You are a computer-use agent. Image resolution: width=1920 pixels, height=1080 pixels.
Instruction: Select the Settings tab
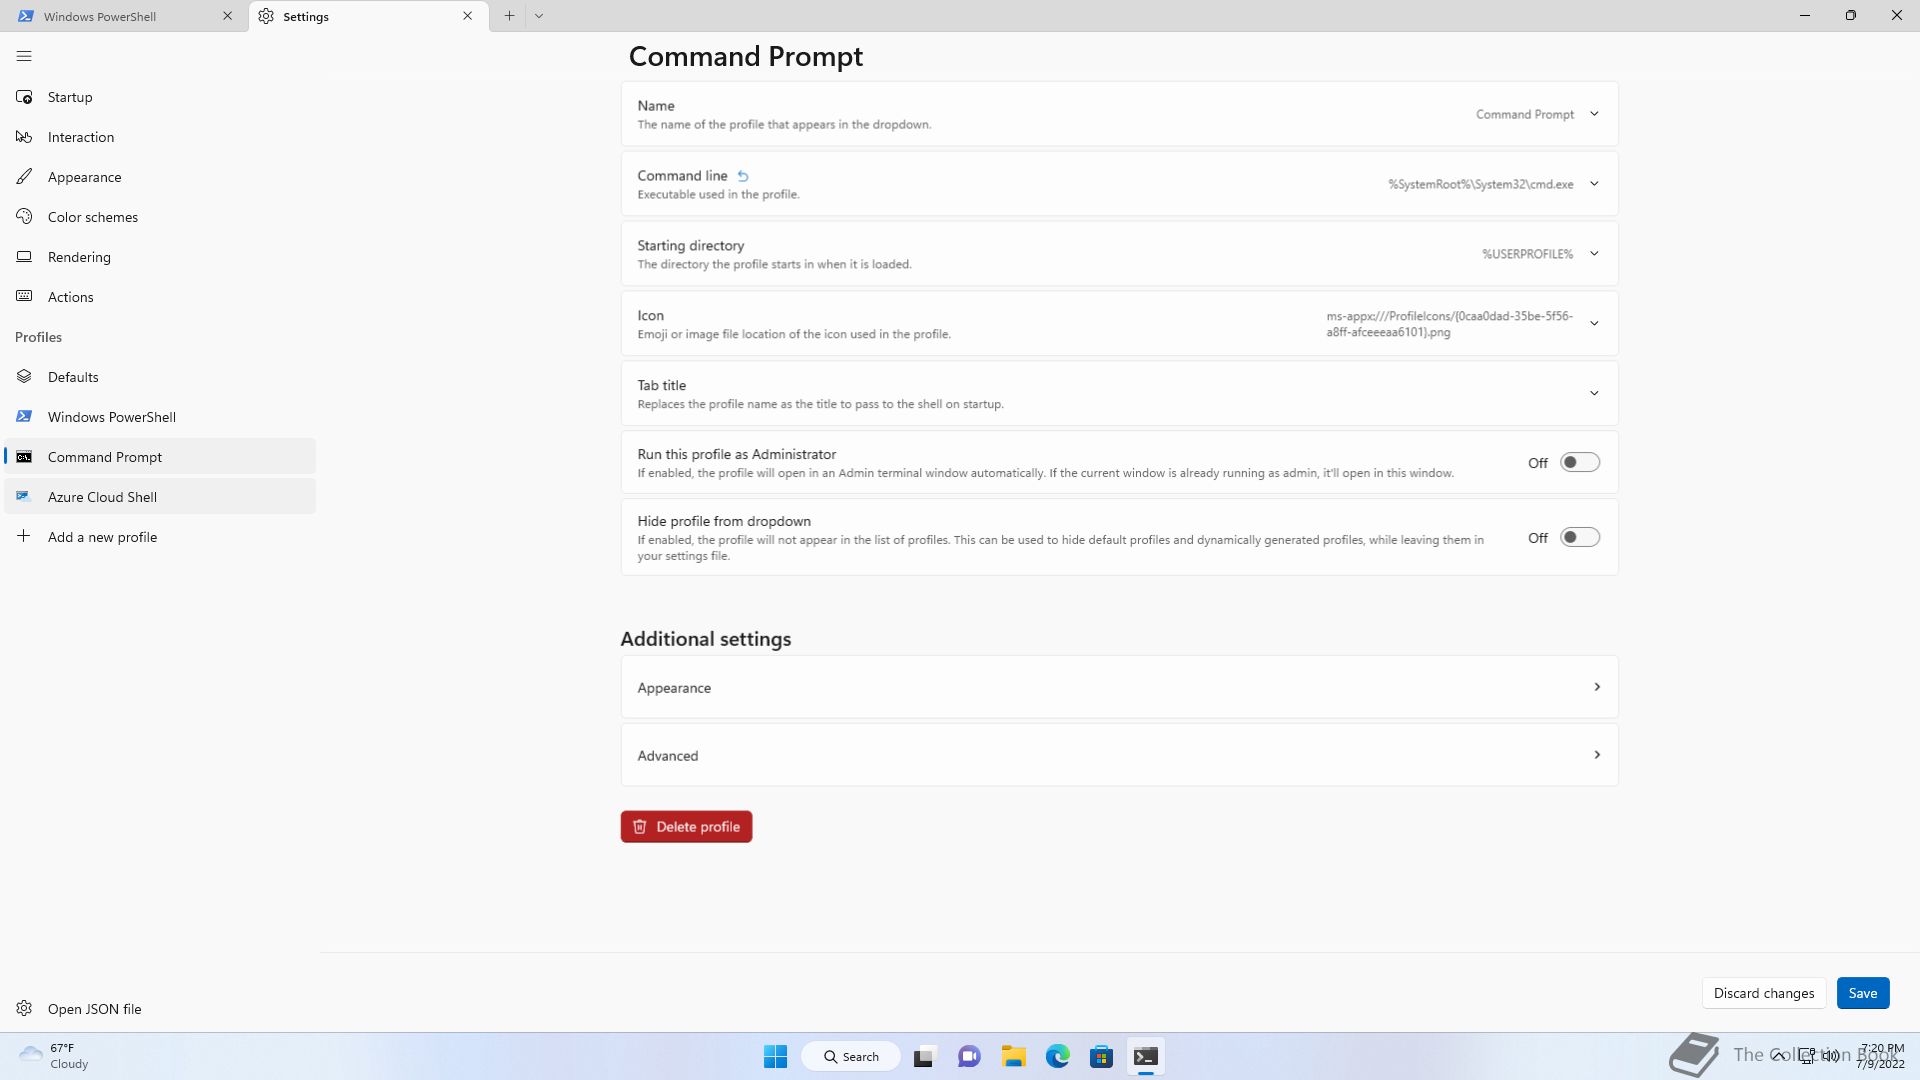[369, 16]
